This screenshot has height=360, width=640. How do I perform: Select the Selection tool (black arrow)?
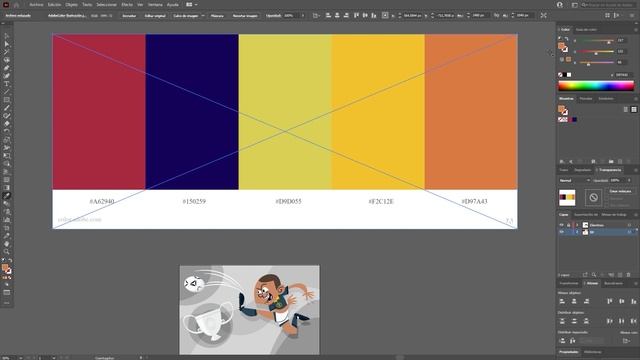click(x=7, y=36)
